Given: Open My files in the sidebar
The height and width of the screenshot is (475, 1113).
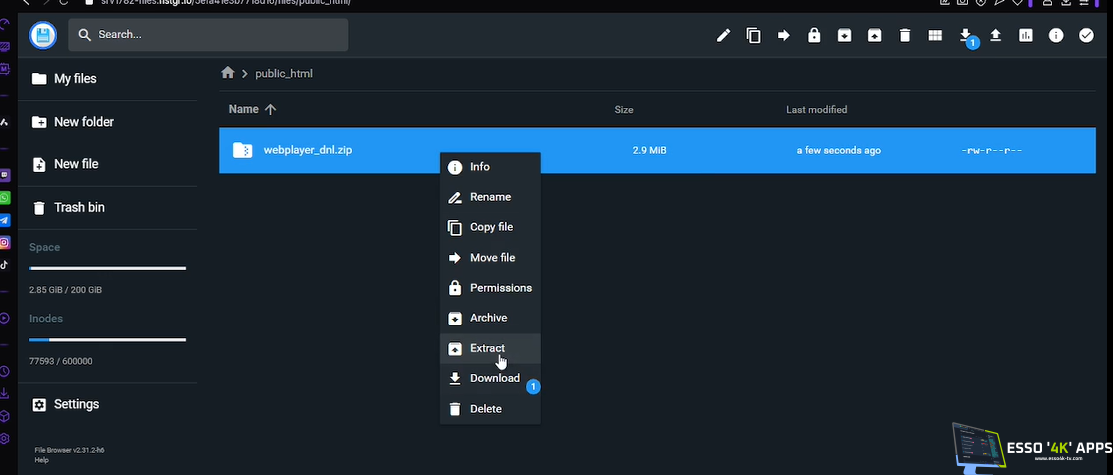Looking at the screenshot, I should (x=75, y=79).
